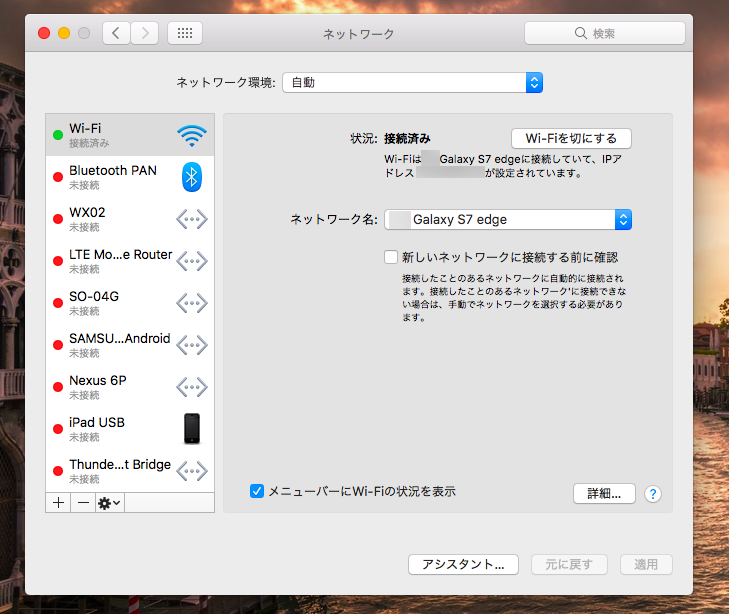Open the help question mark button
This screenshot has height=614, width=729.
(x=653, y=493)
